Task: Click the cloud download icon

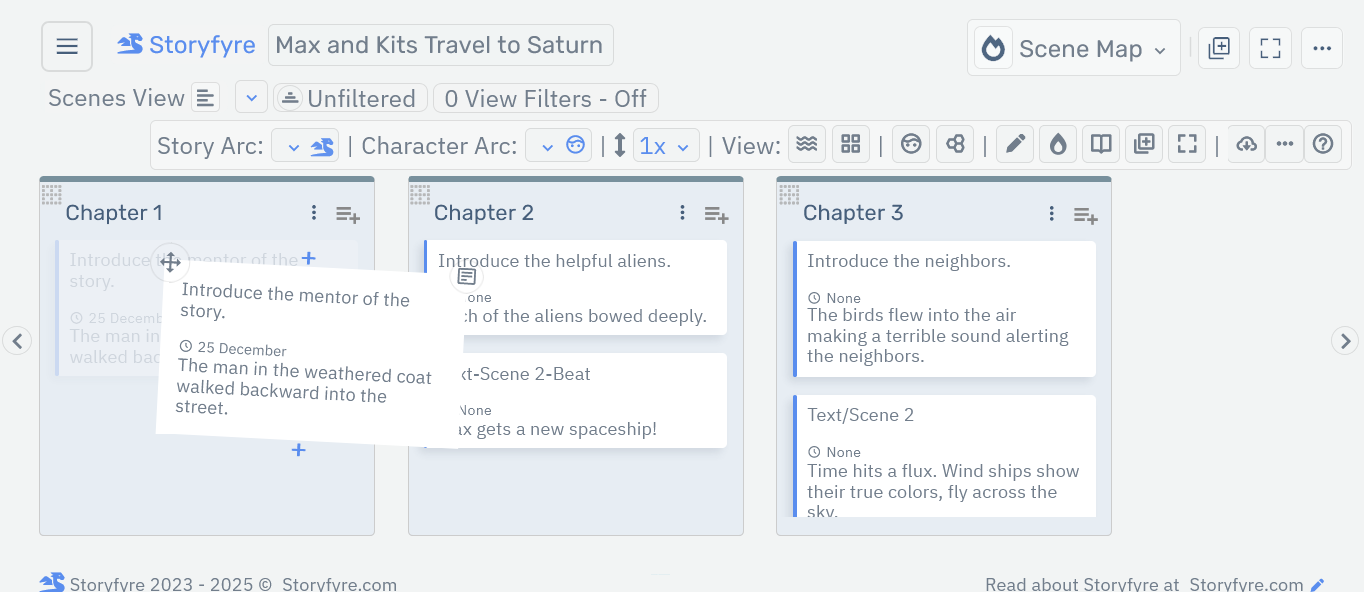Action: 1246,145
